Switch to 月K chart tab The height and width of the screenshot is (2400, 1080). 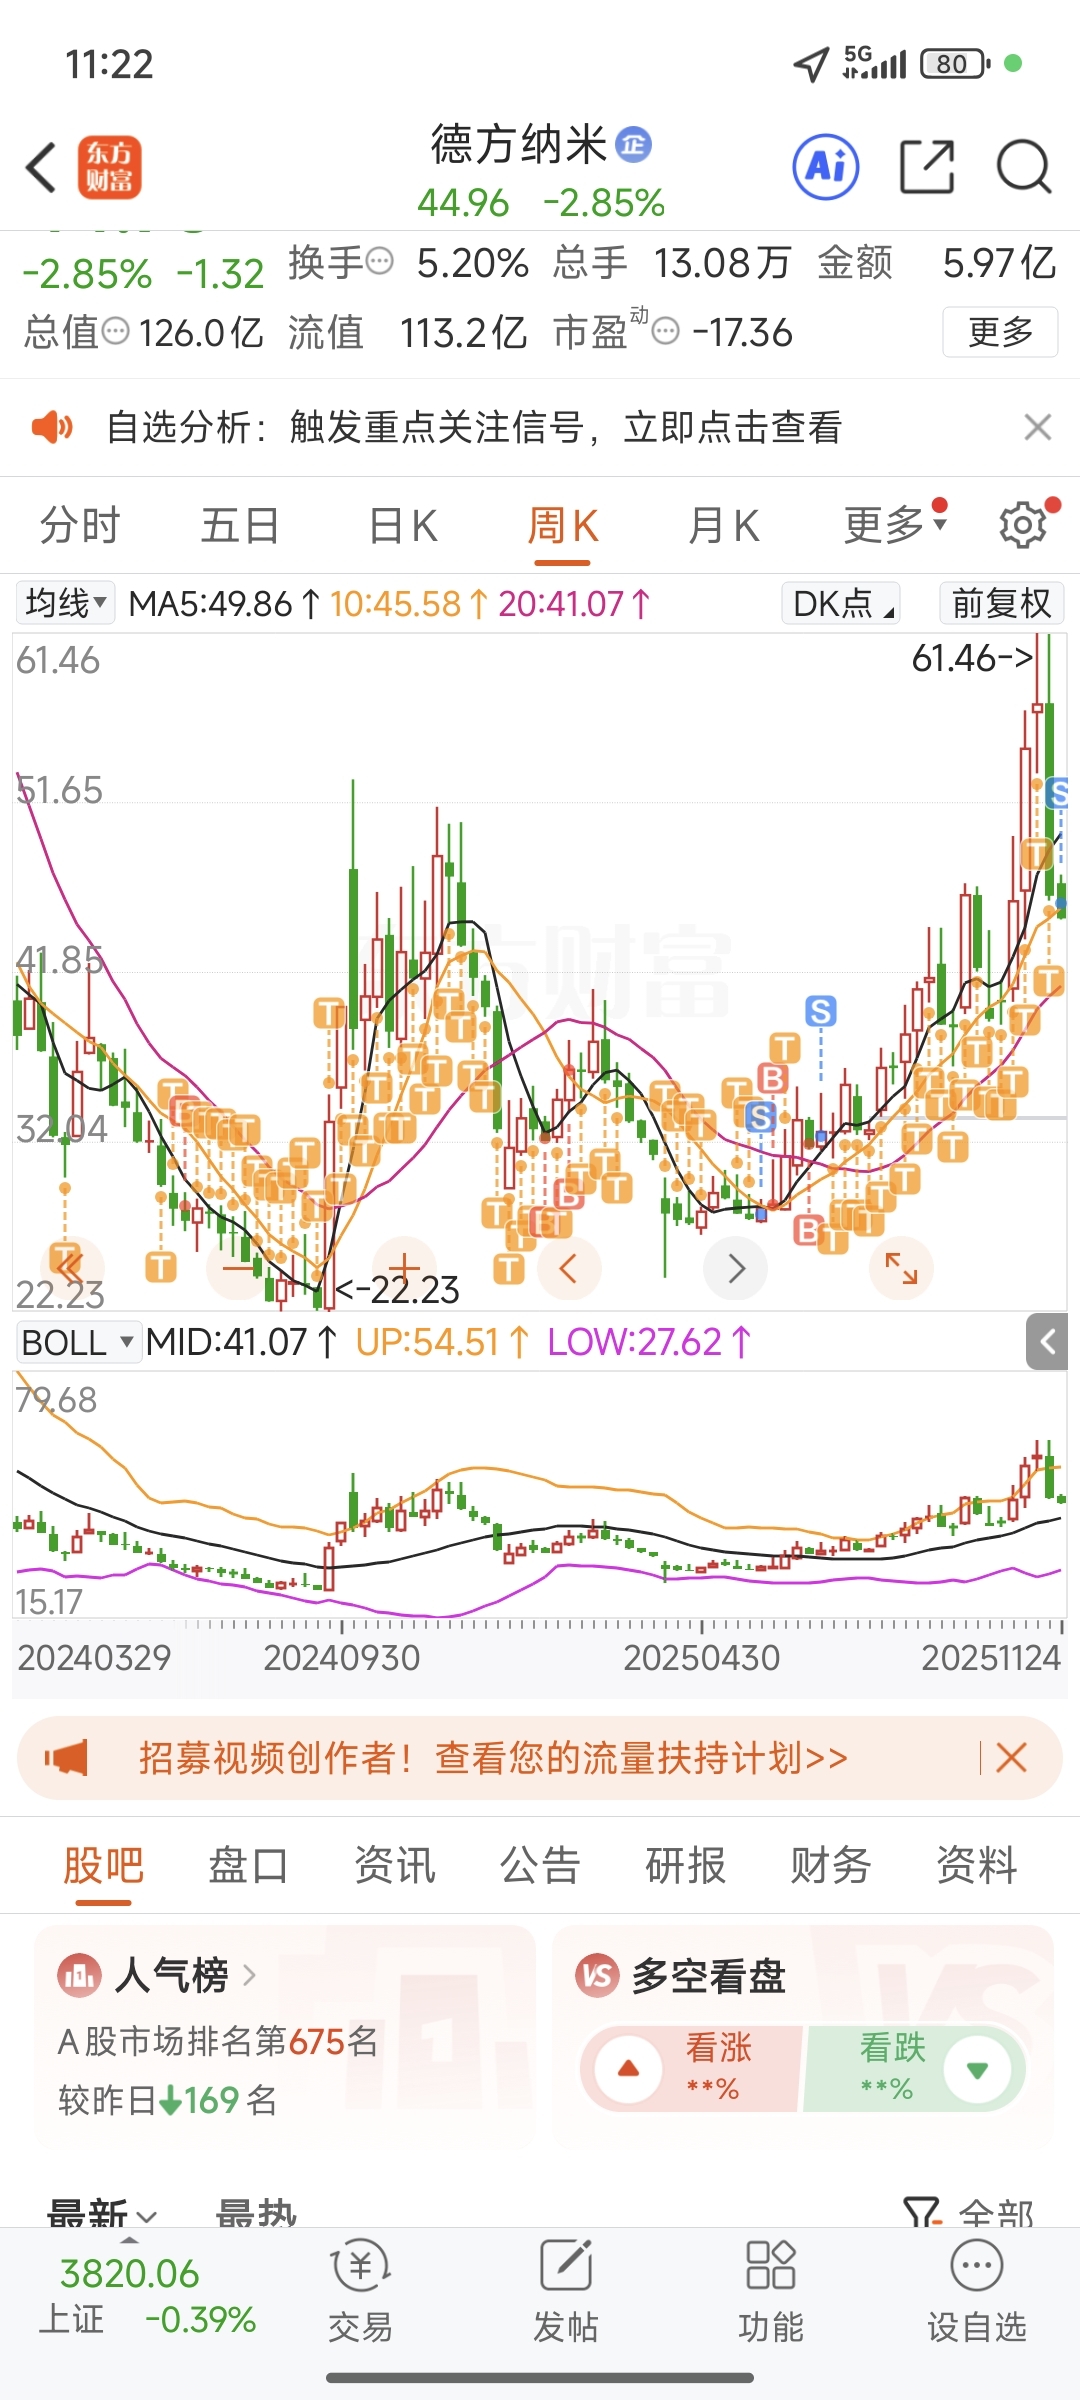click(724, 525)
